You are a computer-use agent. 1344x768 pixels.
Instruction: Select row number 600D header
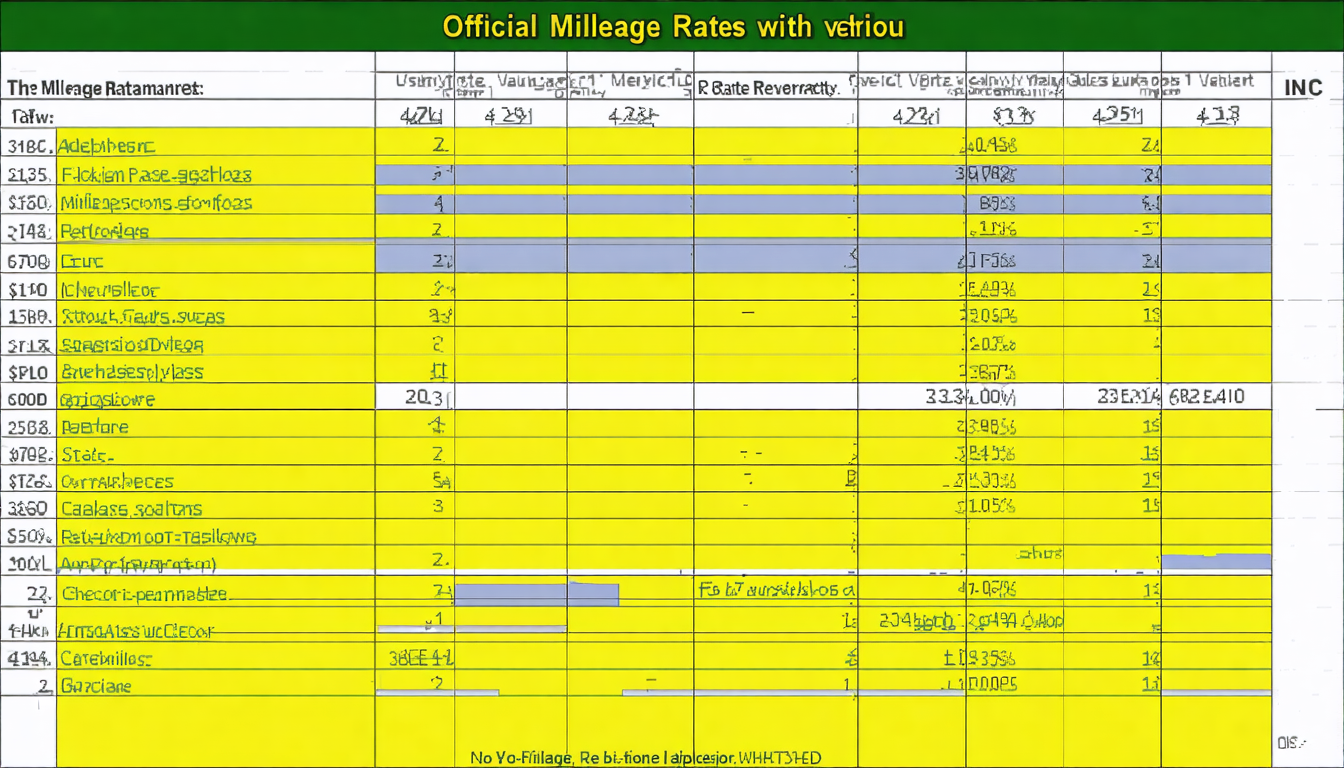[28, 399]
